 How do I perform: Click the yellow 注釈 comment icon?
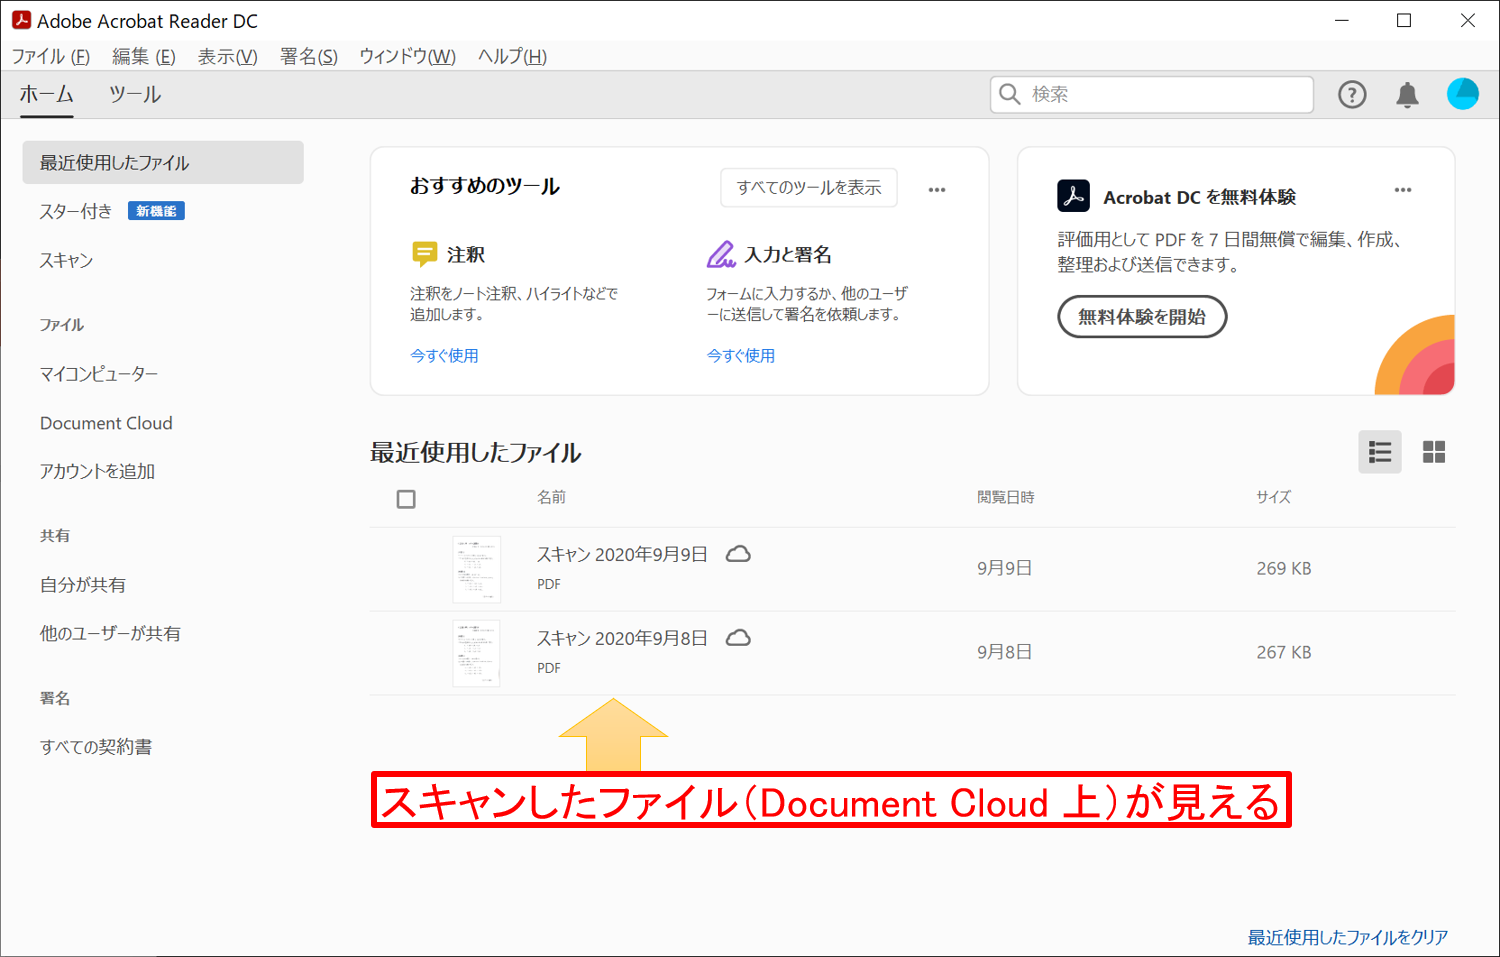(424, 254)
